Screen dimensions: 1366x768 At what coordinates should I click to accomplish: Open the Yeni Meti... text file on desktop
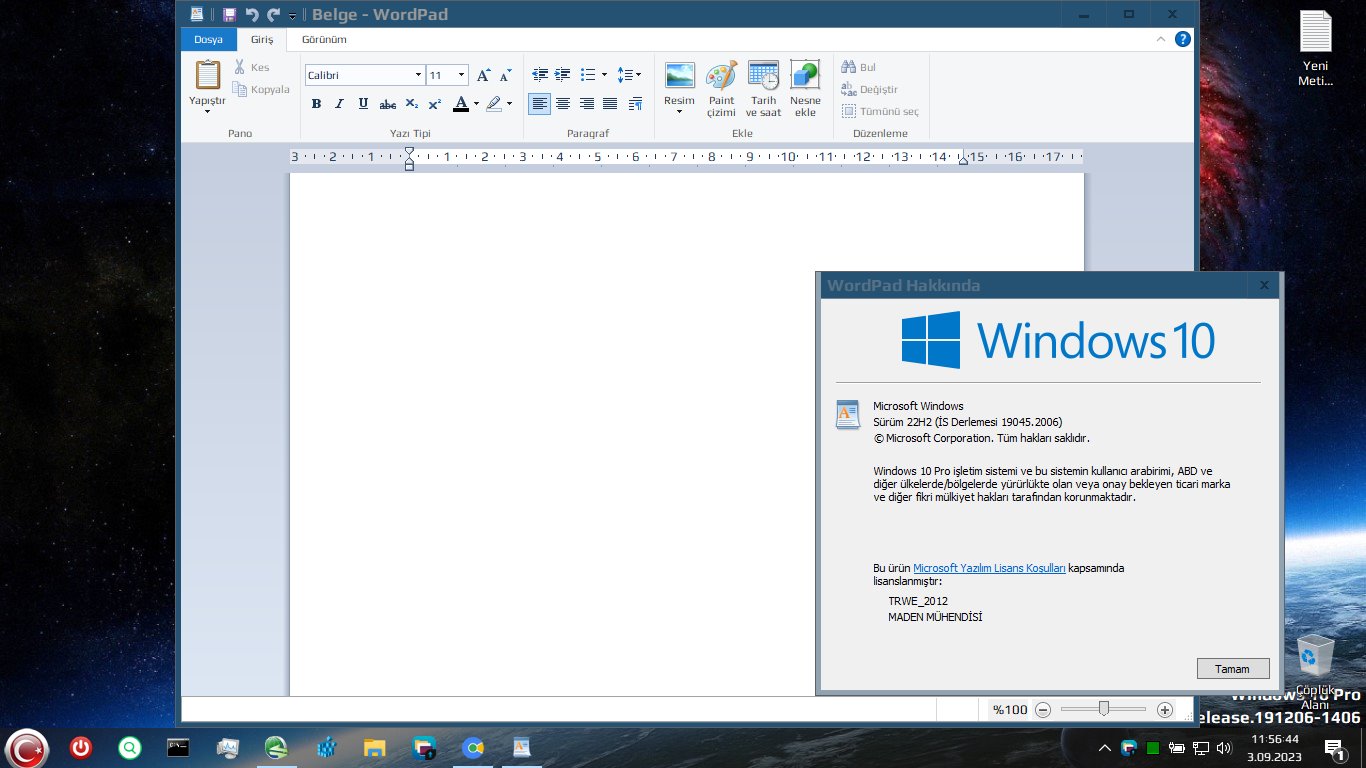1315,48
